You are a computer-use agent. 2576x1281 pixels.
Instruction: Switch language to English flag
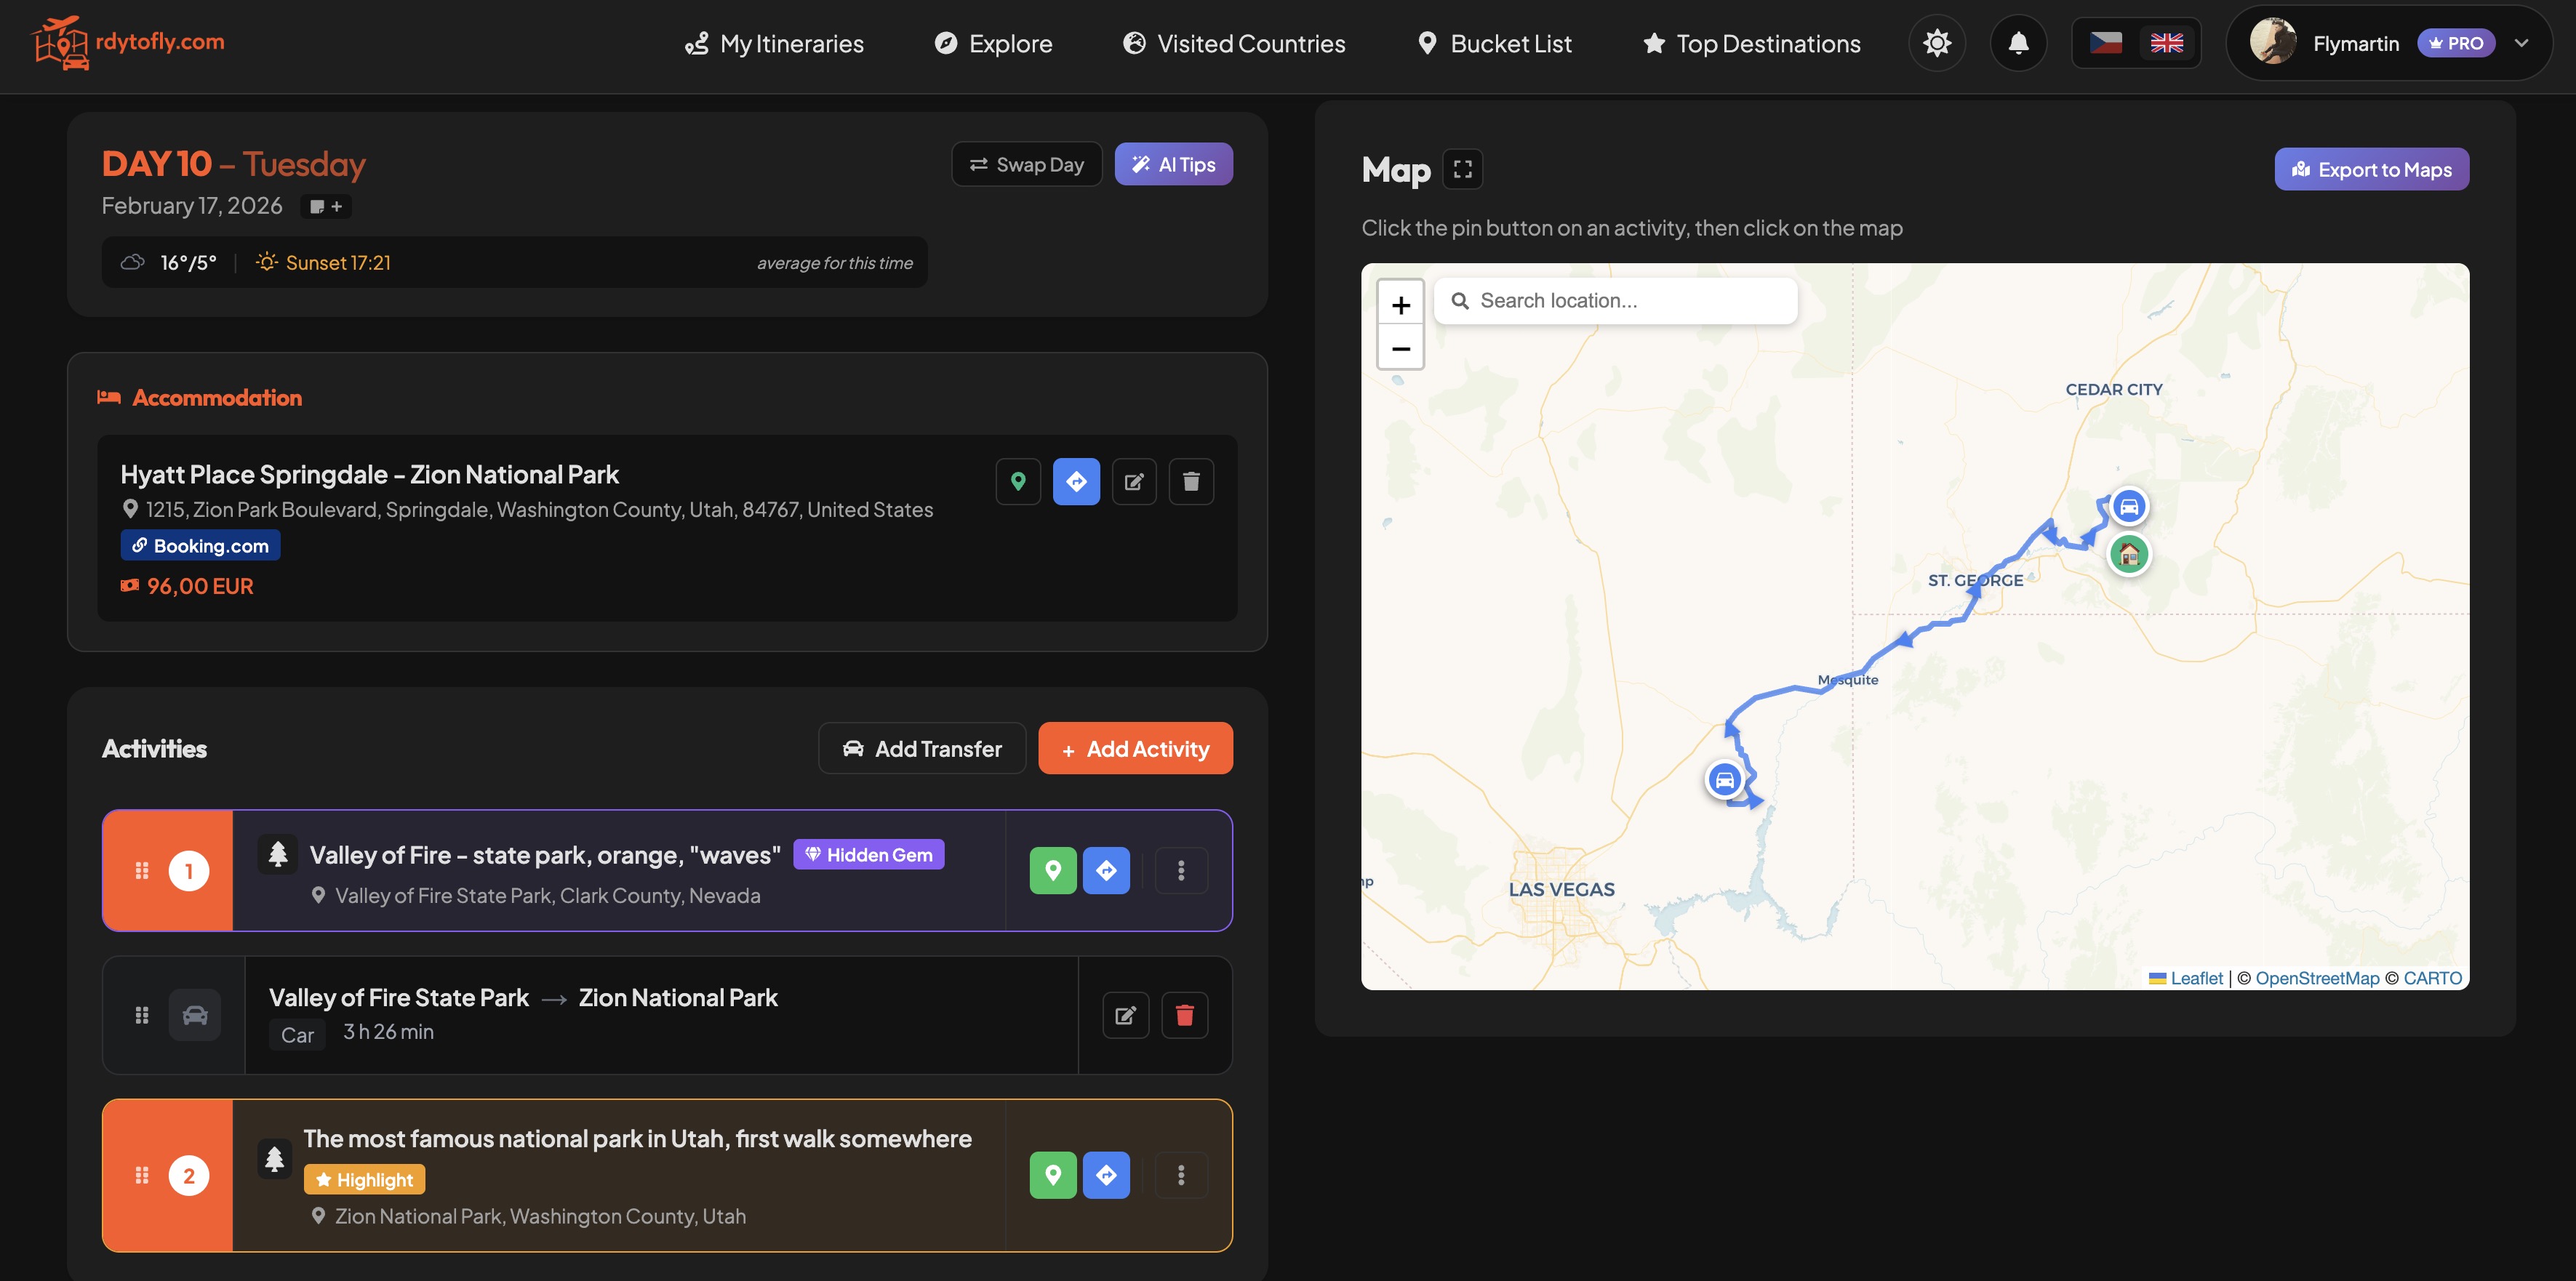point(2167,43)
